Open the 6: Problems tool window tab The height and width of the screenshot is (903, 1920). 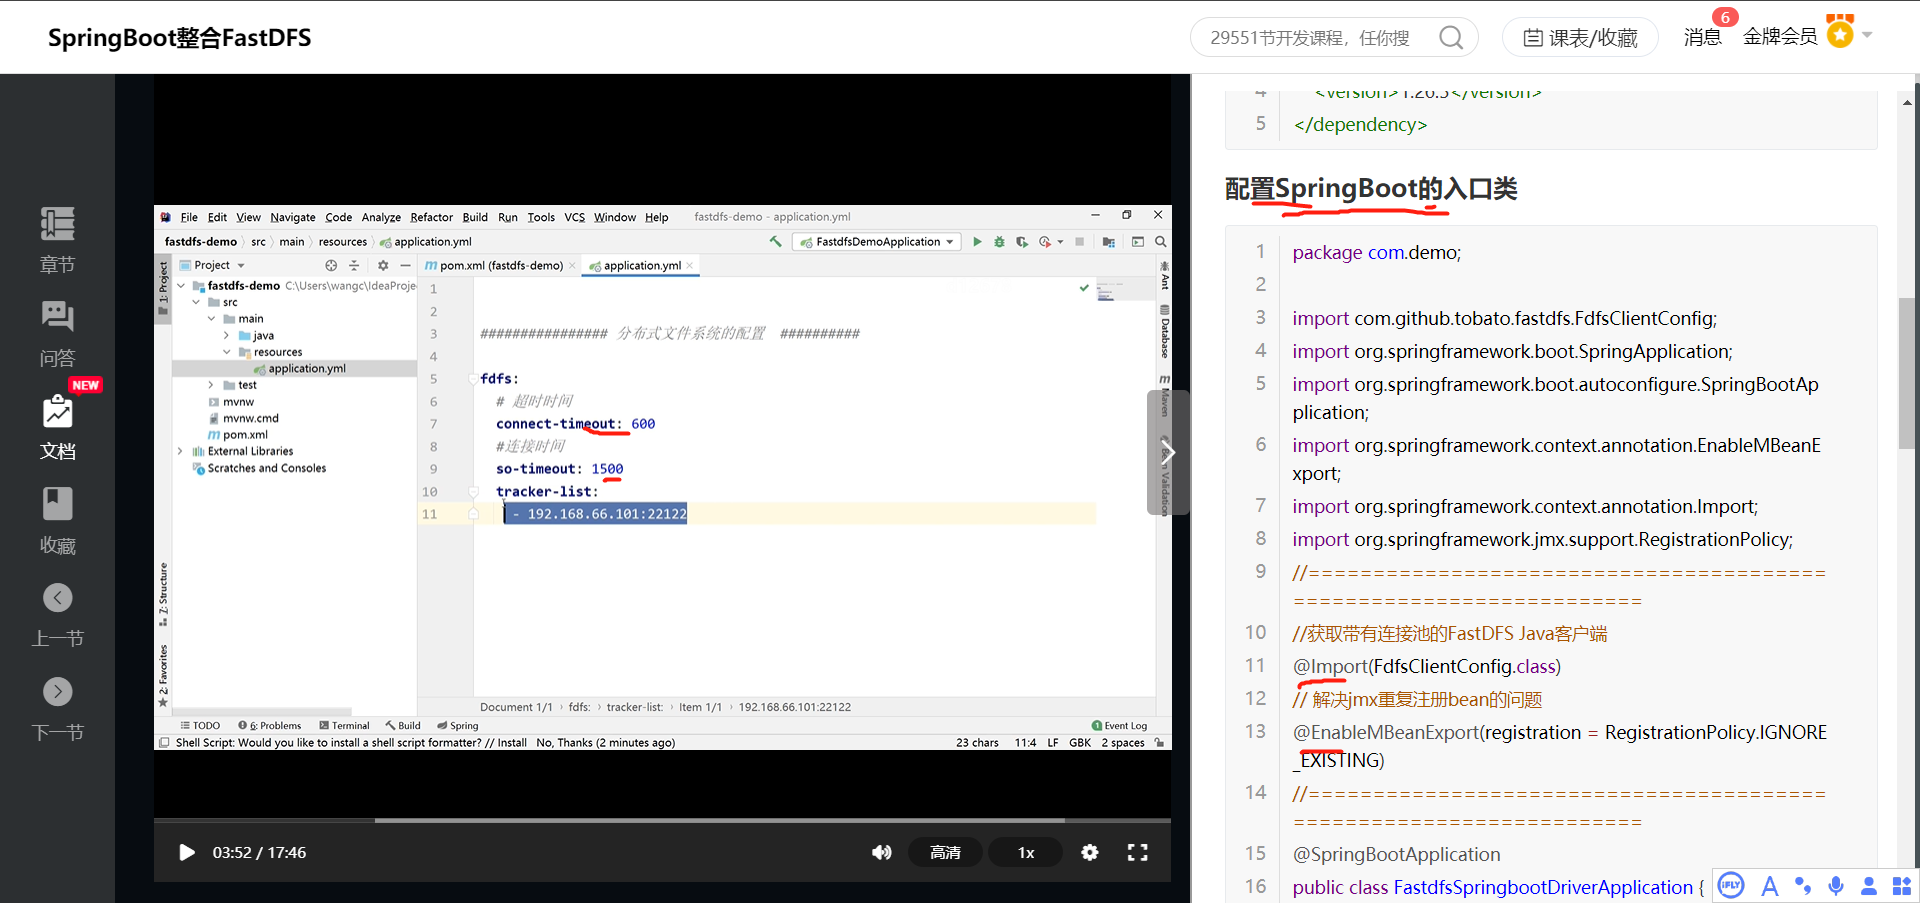pos(270,726)
